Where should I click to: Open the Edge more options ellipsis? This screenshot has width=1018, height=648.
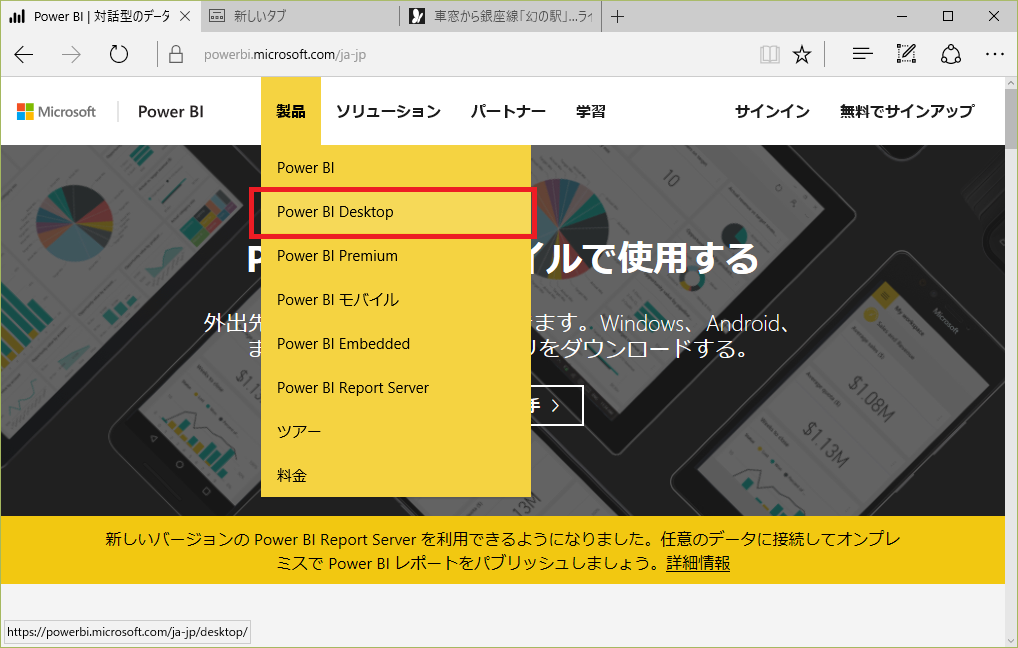click(x=995, y=55)
